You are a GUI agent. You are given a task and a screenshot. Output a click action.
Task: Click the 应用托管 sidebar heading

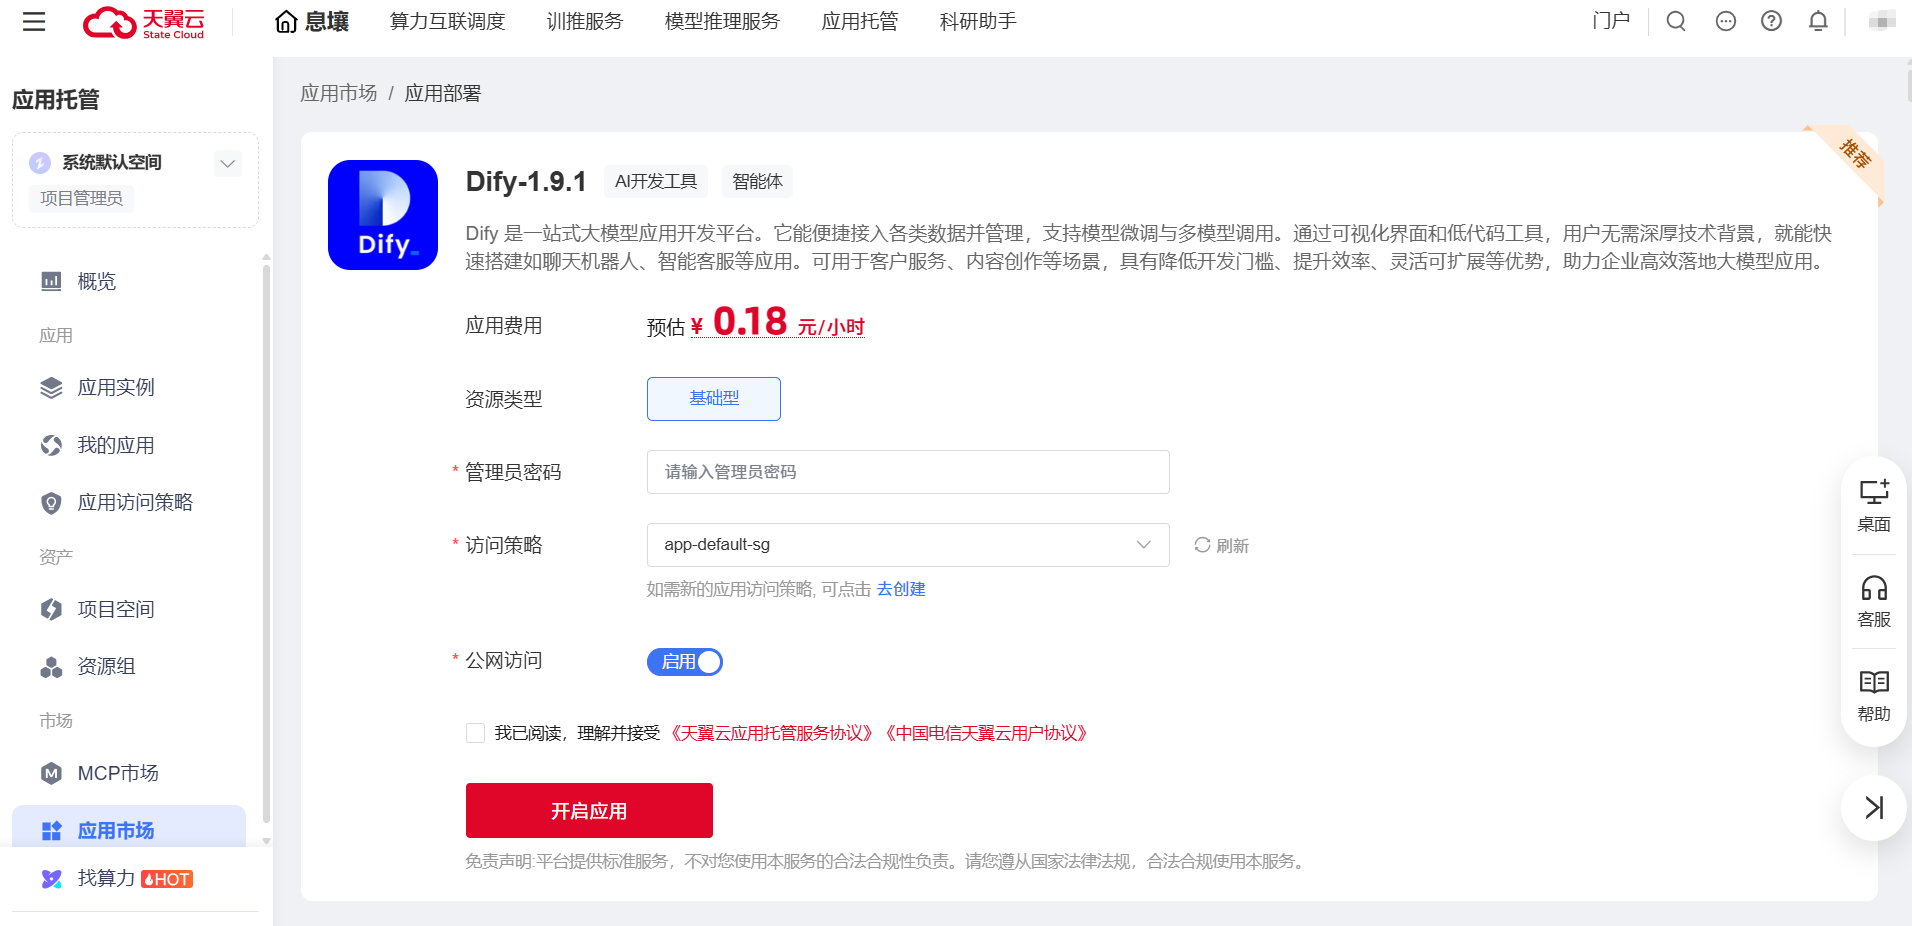56,99
